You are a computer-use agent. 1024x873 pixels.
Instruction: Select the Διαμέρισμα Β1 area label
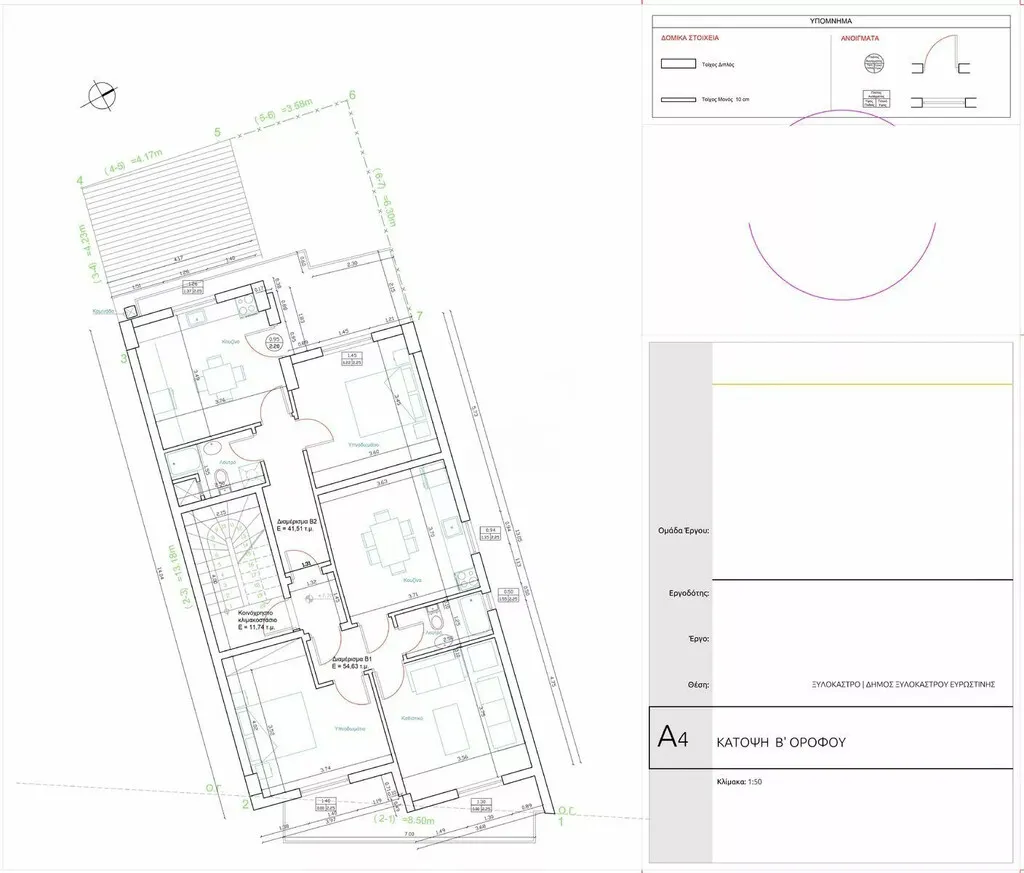pos(351,663)
